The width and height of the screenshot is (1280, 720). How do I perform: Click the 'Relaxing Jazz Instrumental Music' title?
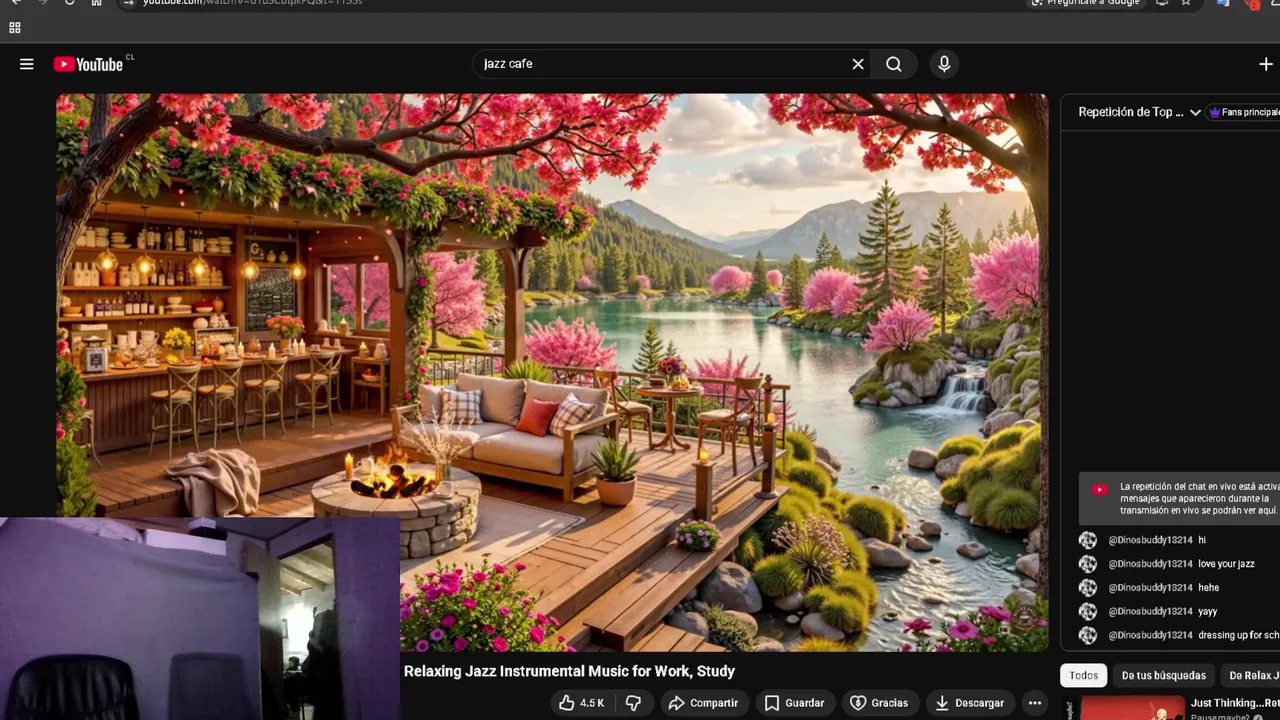[569, 671]
